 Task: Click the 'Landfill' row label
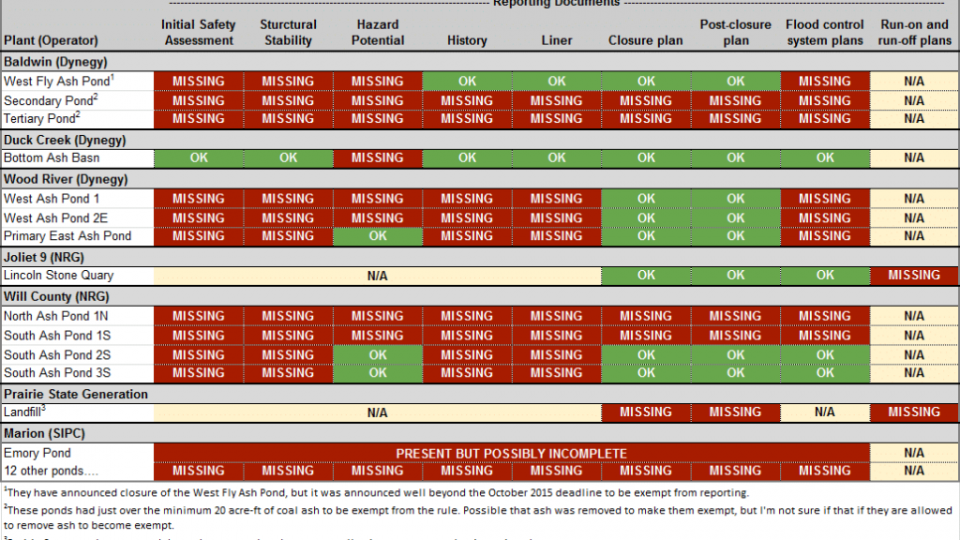24,412
